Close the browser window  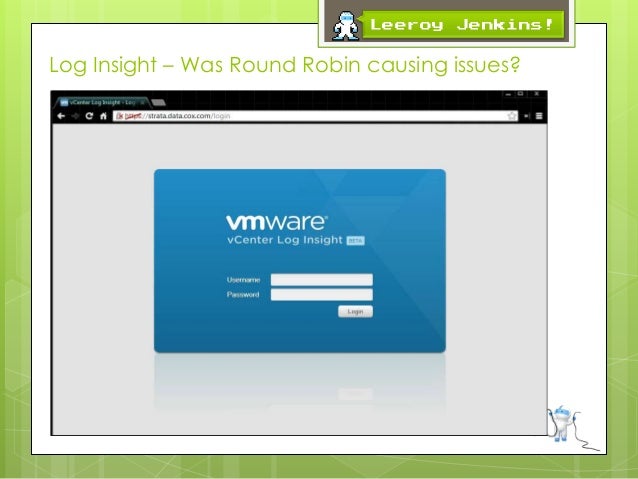pos(537,94)
